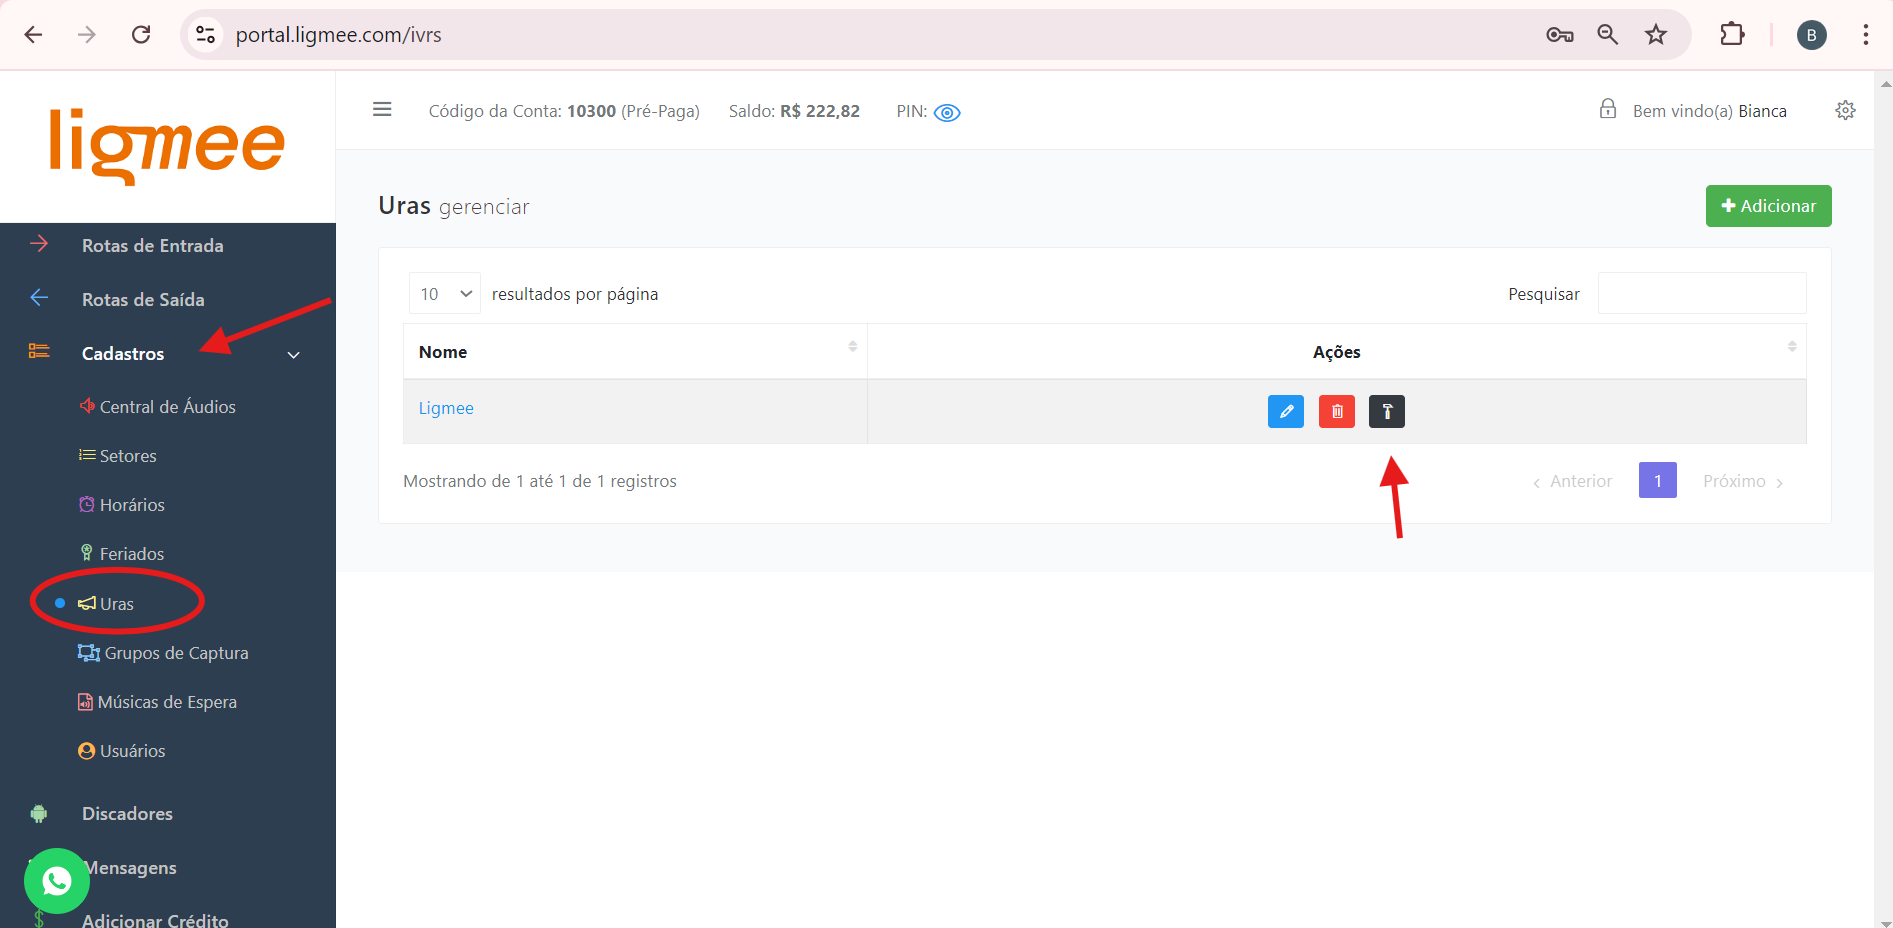
Task: Open the green WhatsApp chat bubble
Action: point(57,881)
